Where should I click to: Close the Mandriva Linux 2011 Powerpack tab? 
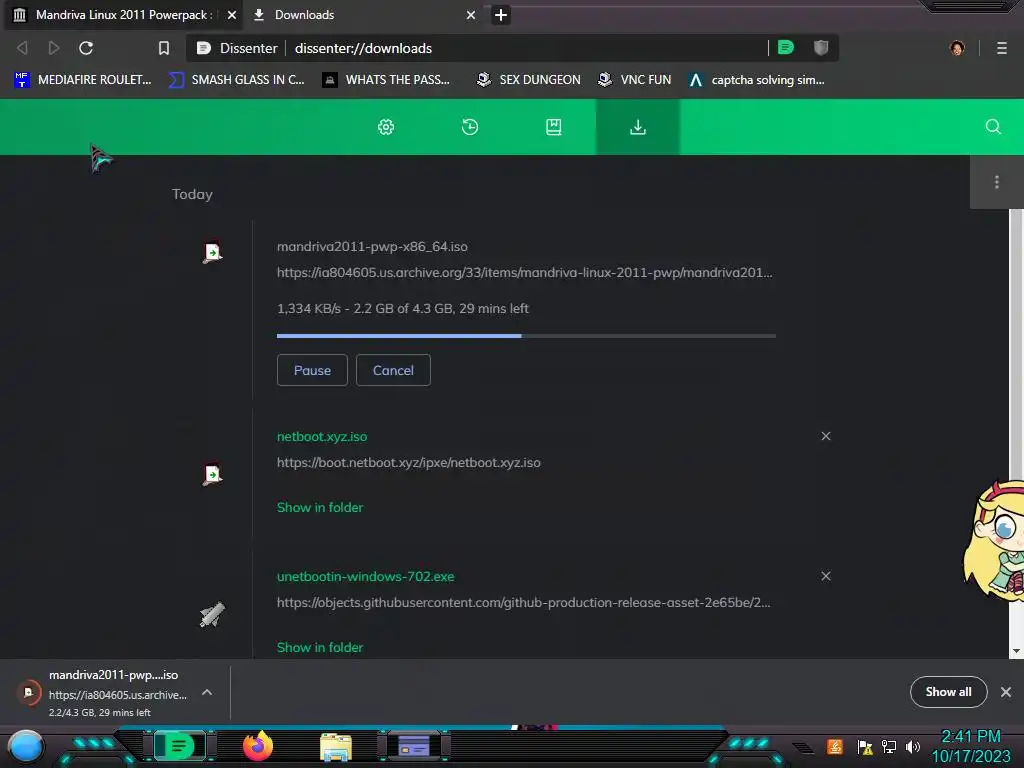(x=232, y=15)
